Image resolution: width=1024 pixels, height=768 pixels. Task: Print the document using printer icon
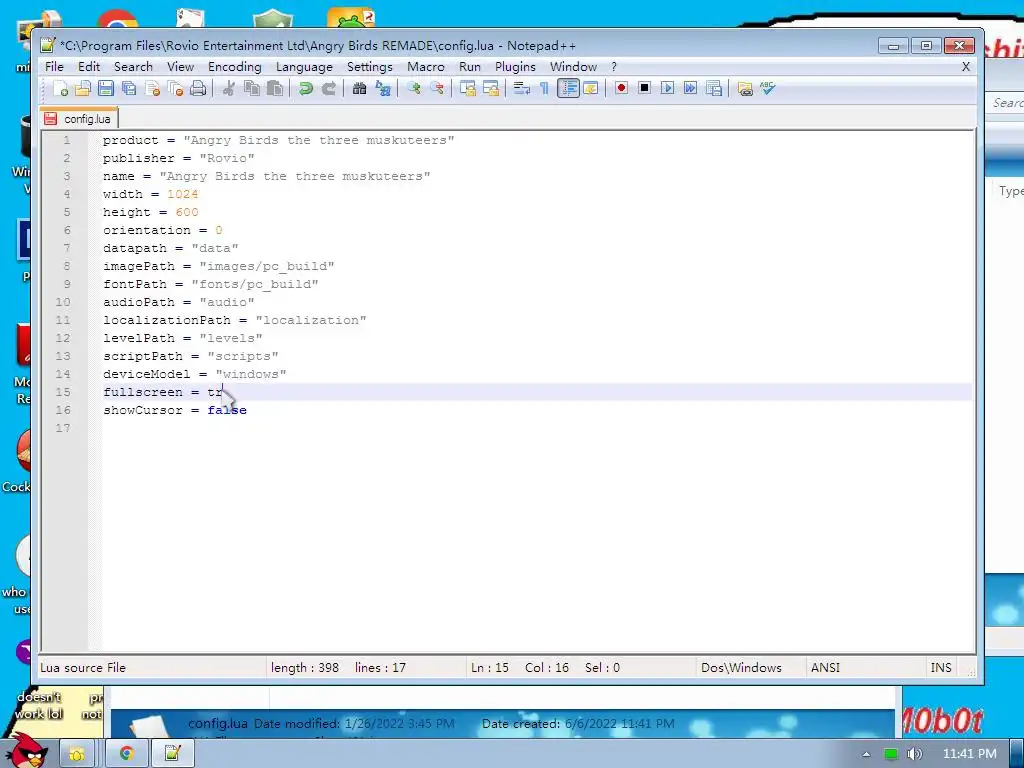pos(198,88)
